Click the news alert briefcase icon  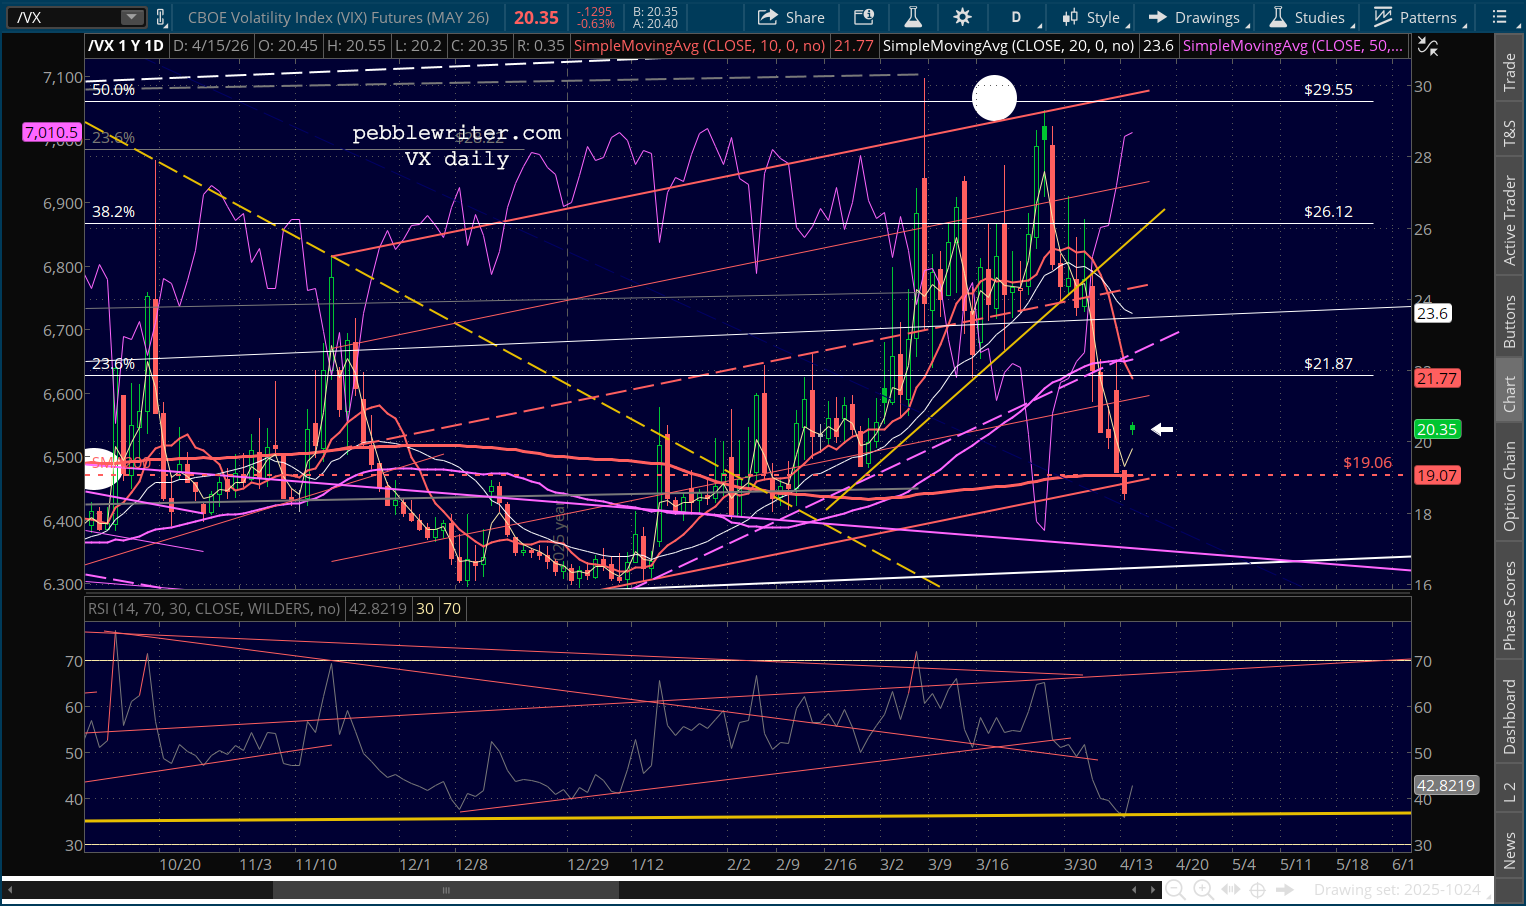point(863,17)
